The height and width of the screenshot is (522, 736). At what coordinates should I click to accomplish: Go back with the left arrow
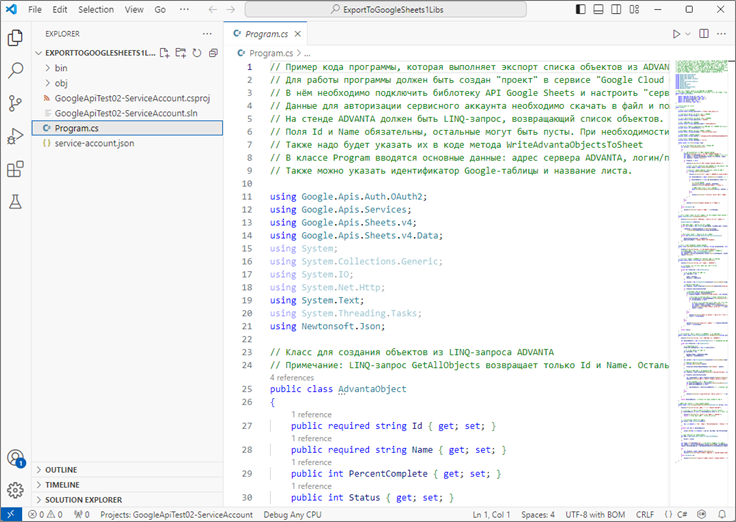pos(213,9)
